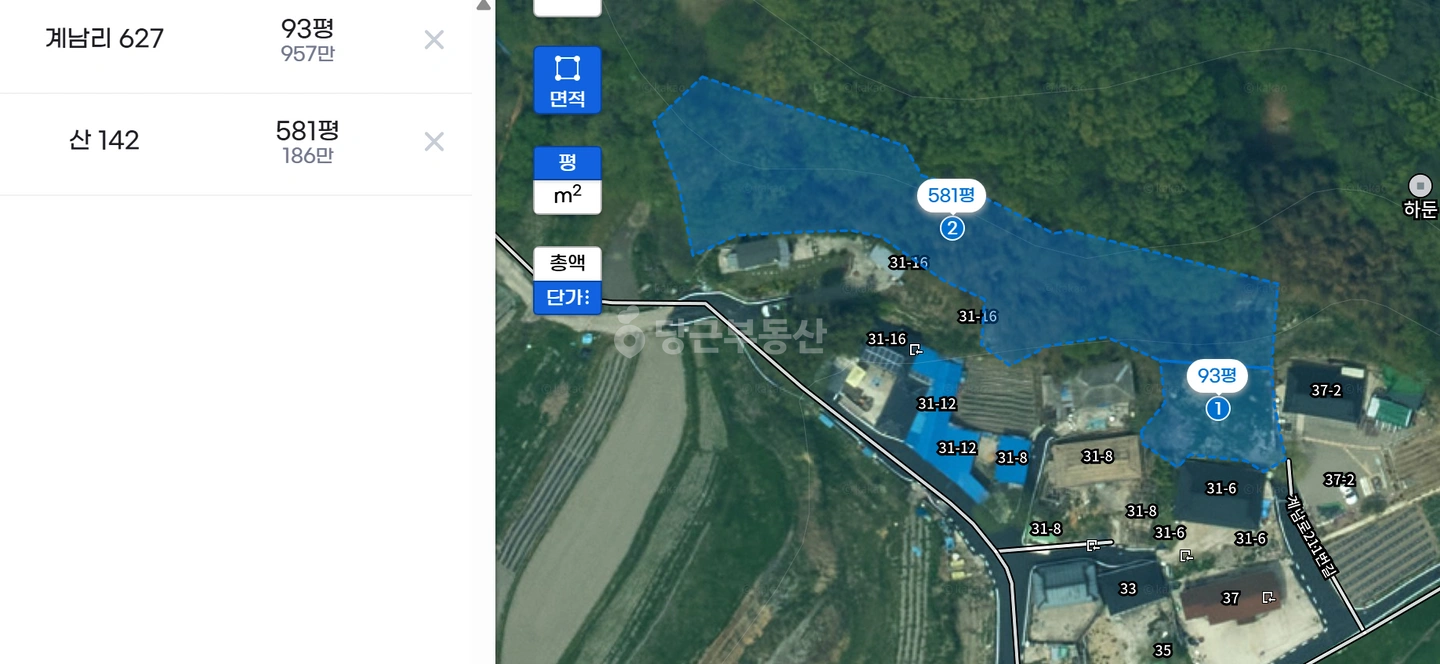Open the 581평 area label bubble

951,196
